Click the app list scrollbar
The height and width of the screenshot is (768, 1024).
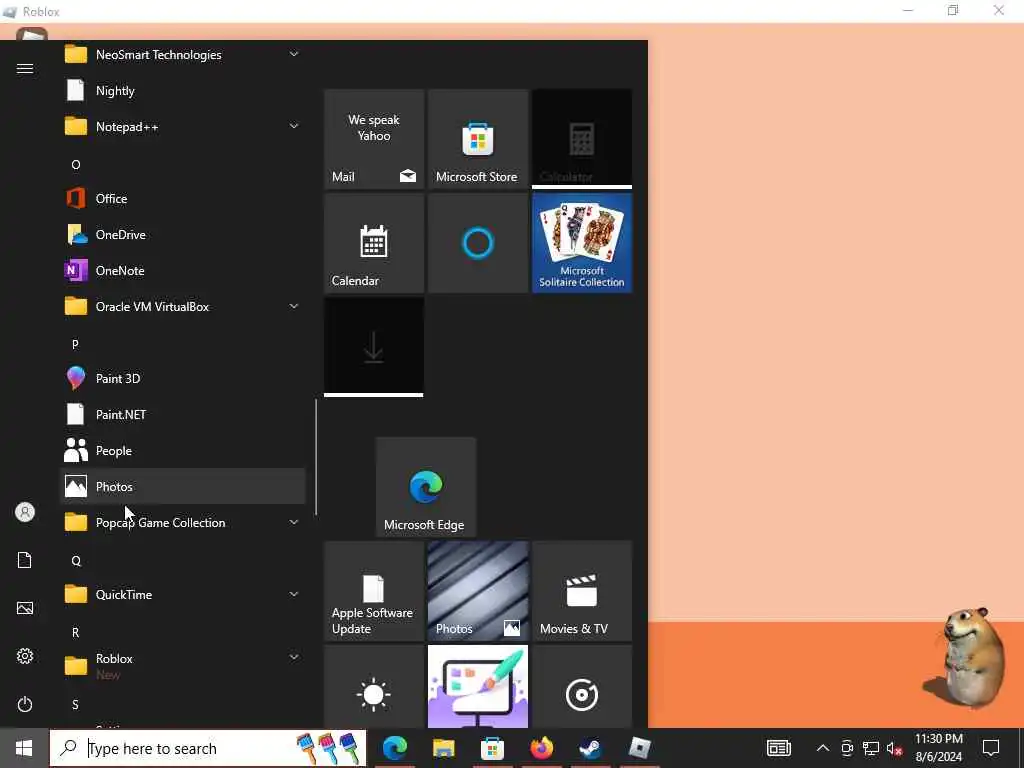(x=316, y=457)
